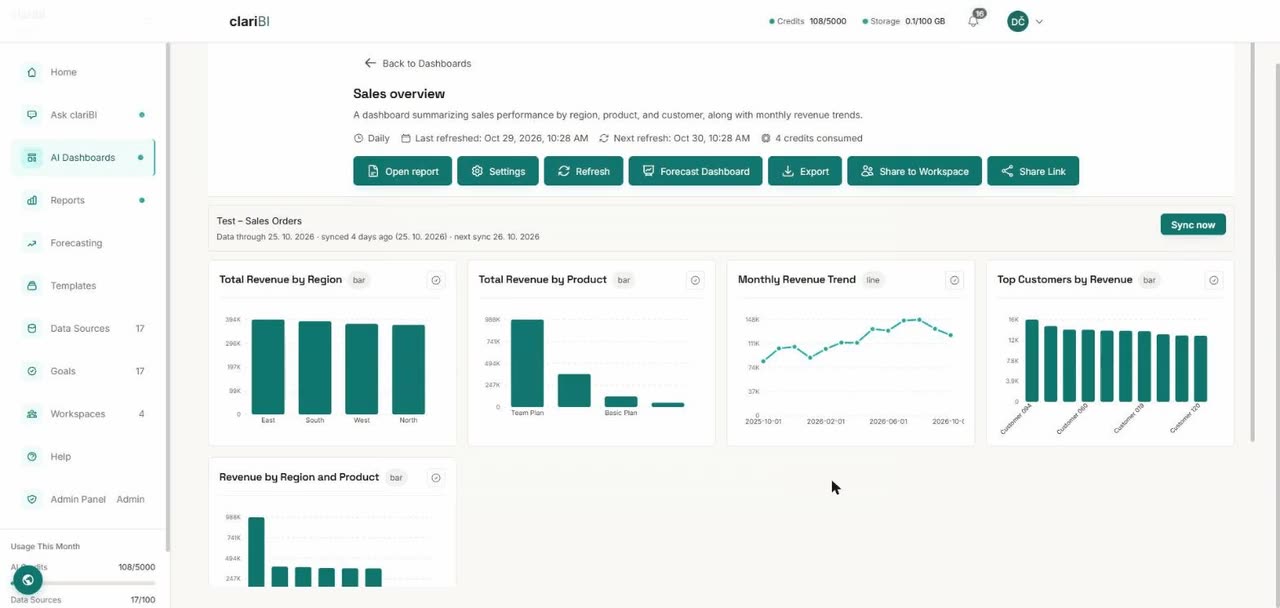Image resolution: width=1280 pixels, height=608 pixels.
Task: Click the Credits 108/5000 indicator
Action: tap(807, 21)
